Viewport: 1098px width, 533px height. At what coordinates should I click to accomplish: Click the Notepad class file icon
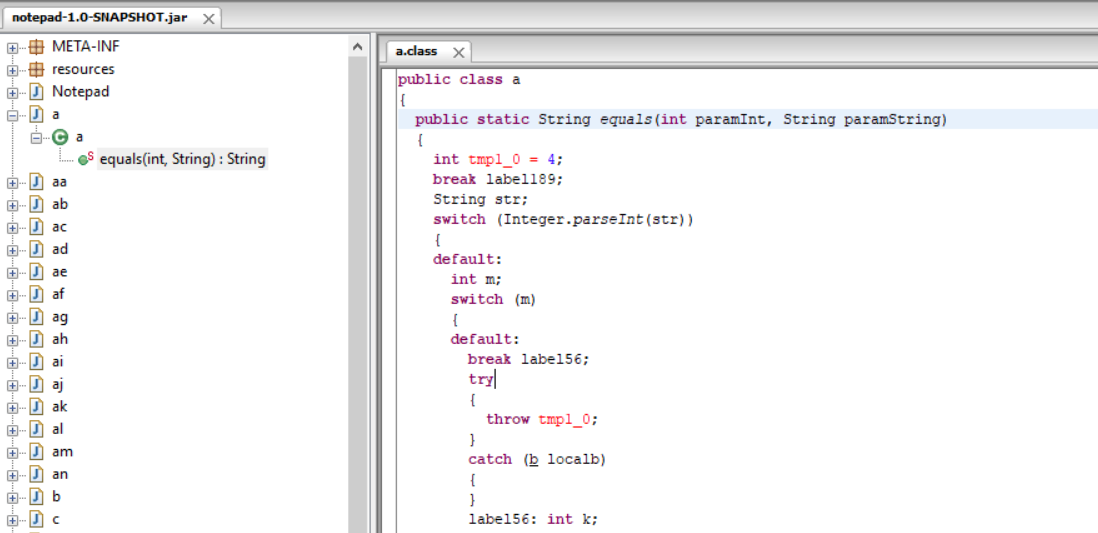click(36, 92)
